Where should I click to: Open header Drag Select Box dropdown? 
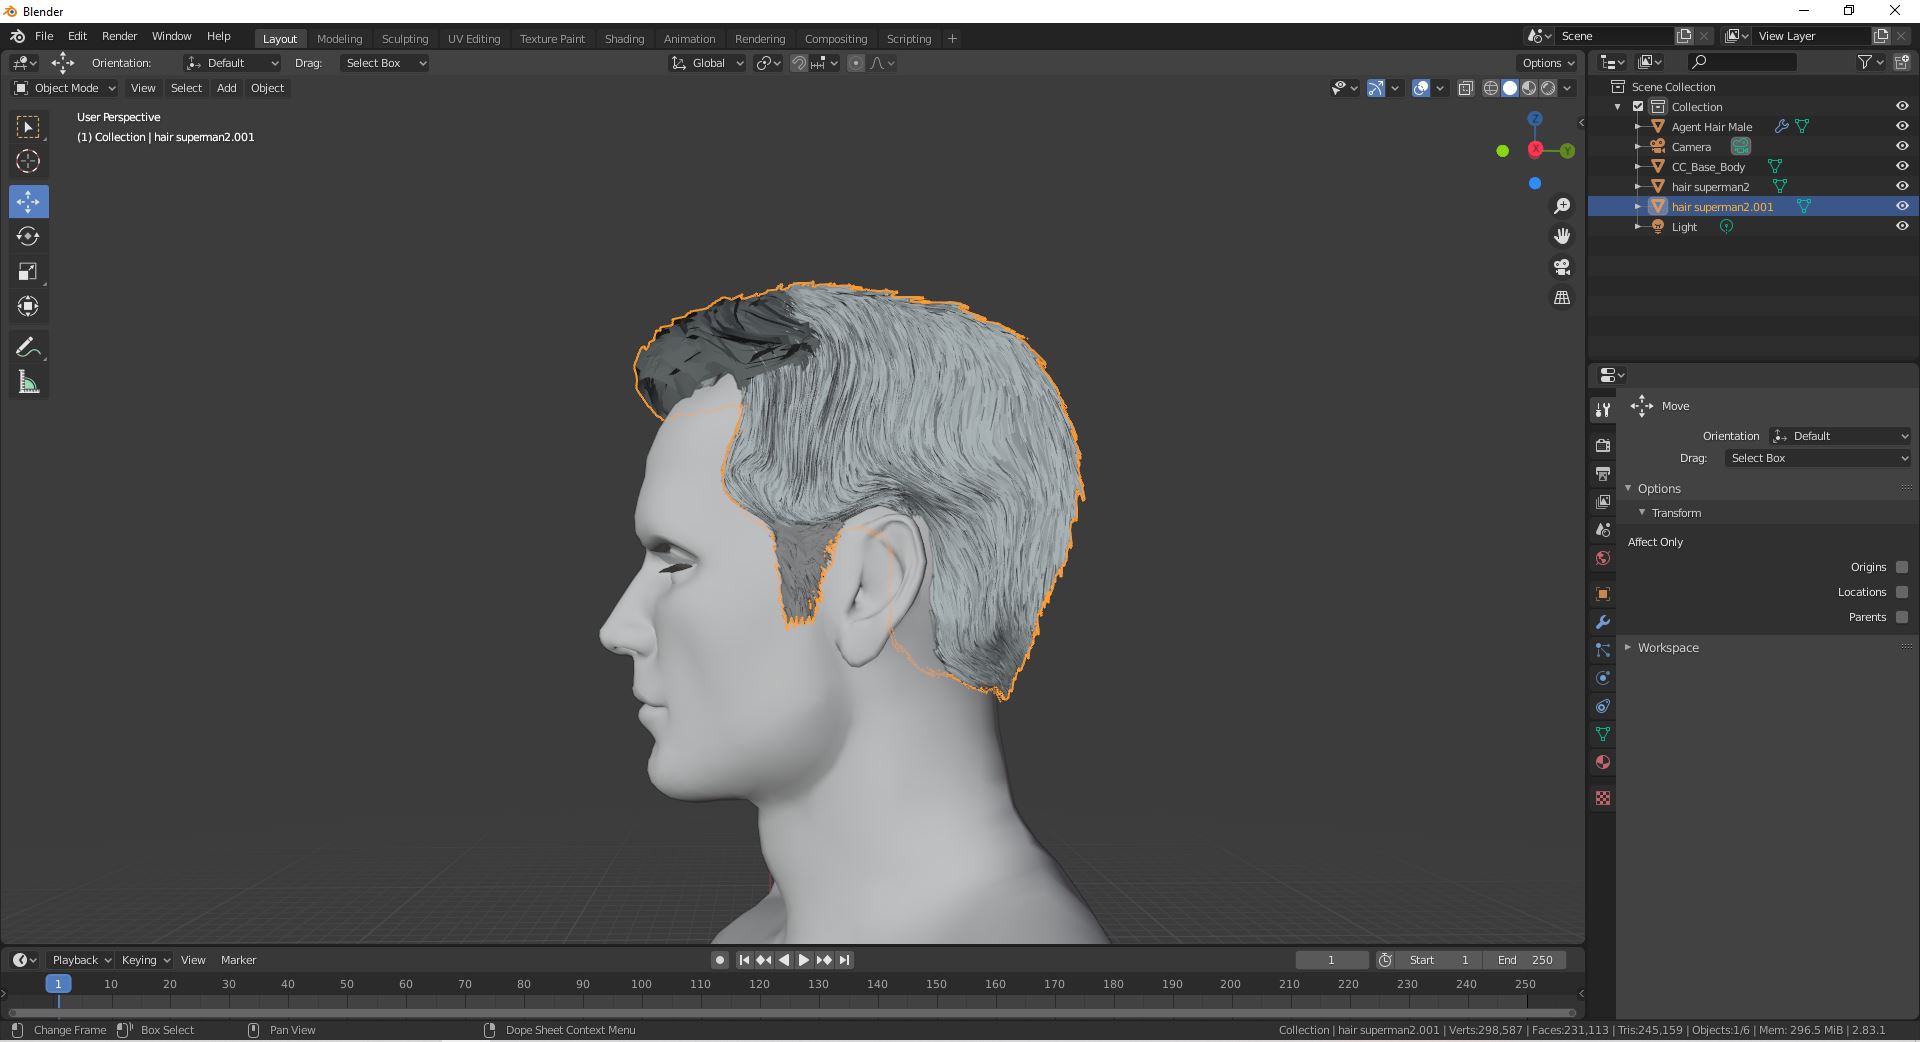(386, 63)
